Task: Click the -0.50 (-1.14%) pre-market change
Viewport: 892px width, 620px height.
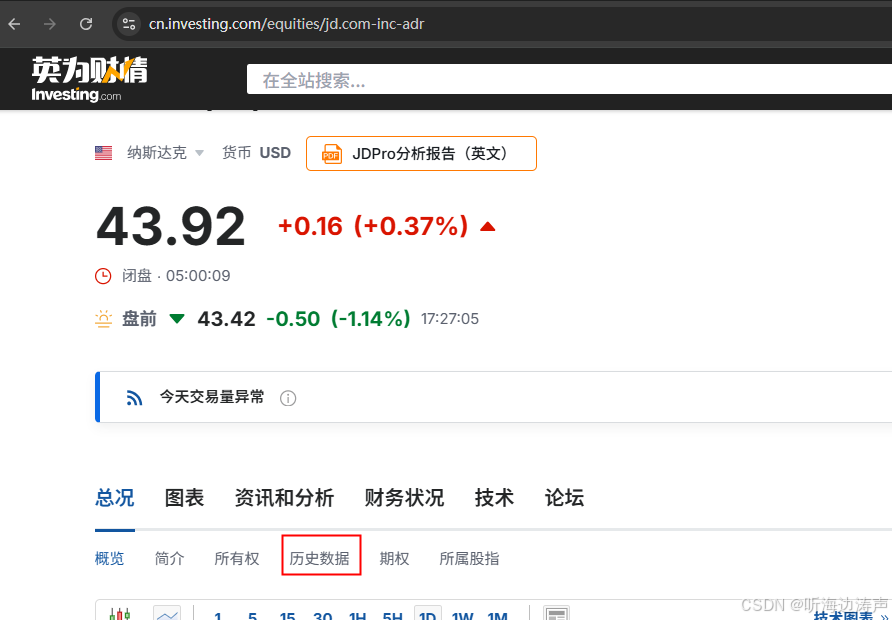Action: point(338,319)
